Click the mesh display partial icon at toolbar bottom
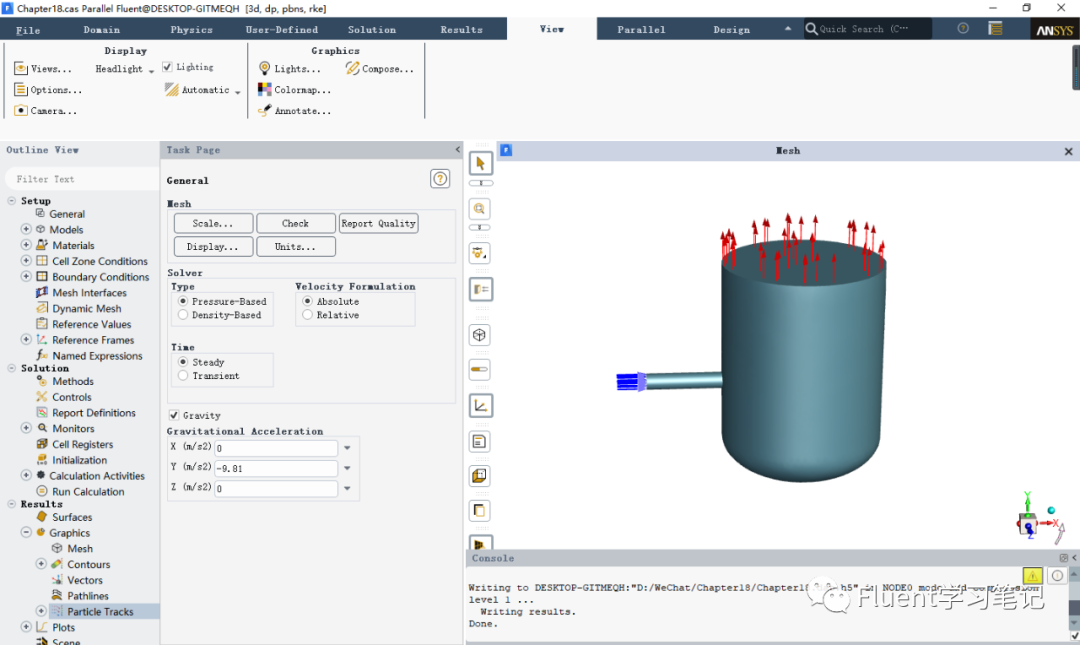Image resolution: width=1080 pixels, height=645 pixels. 480,542
